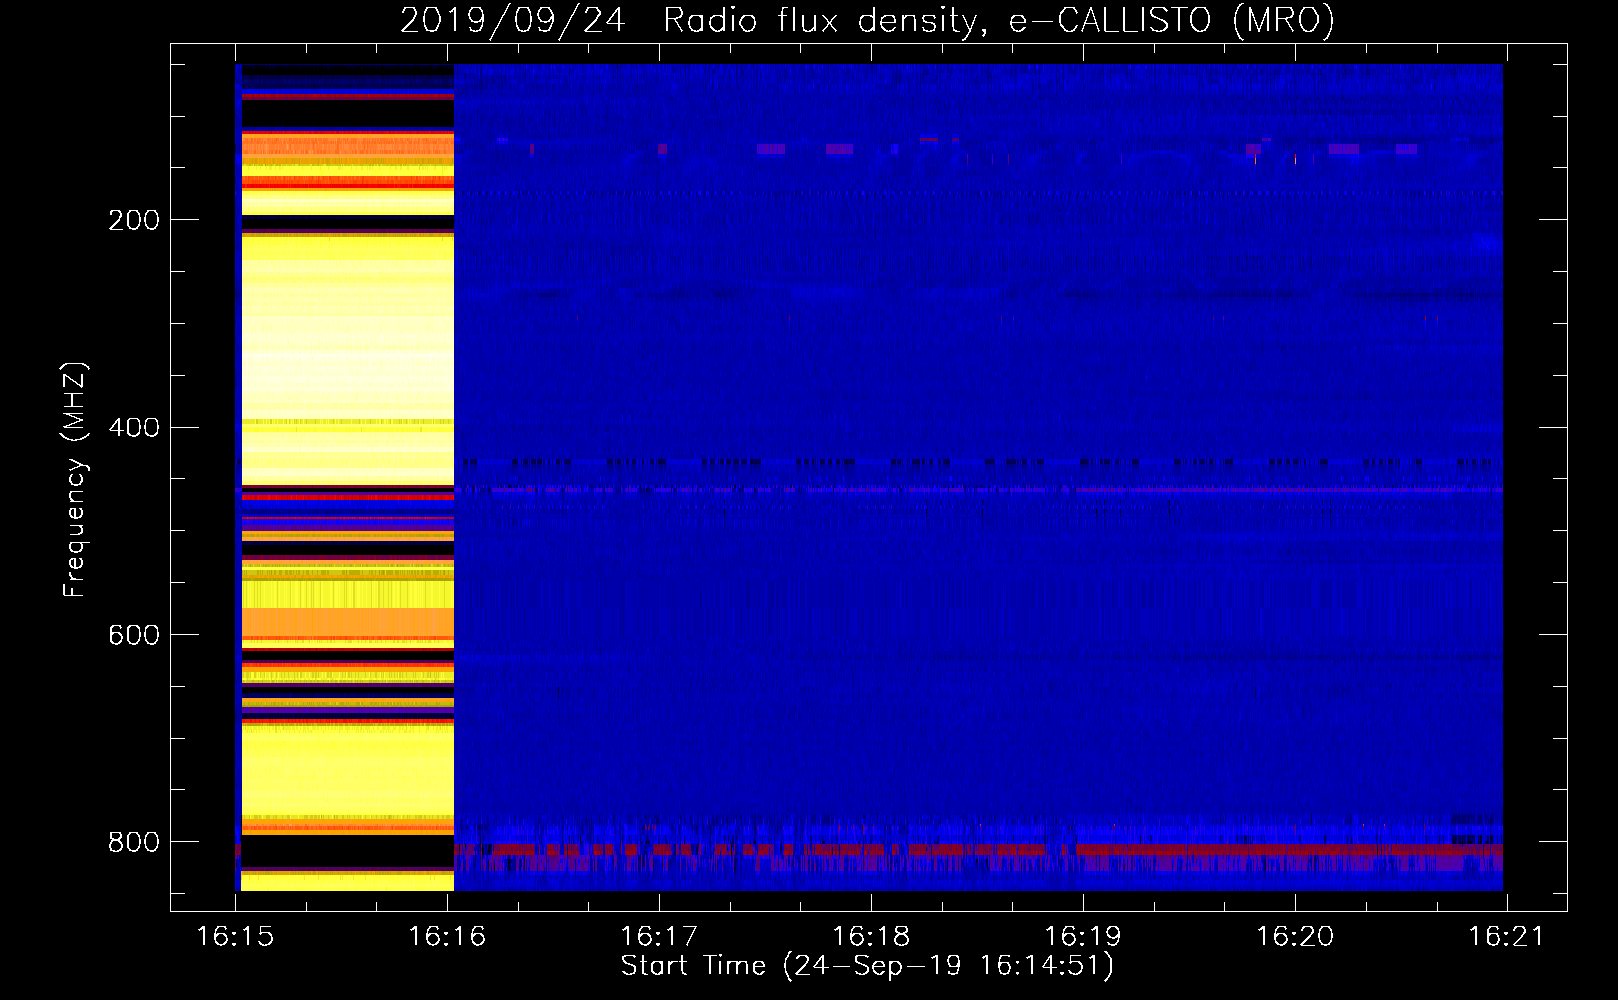Click the 600 frequency tick label
1618x1000 pixels.
(133, 635)
